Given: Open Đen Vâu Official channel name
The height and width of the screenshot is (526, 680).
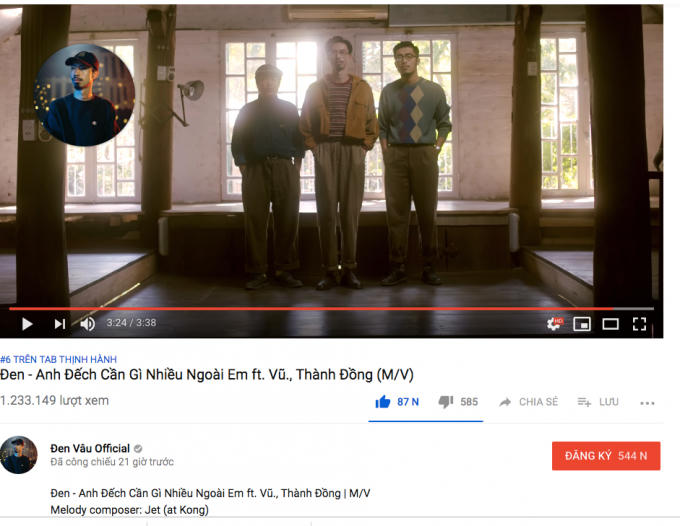Looking at the screenshot, I should pyautogui.click(x=90, y=448).
